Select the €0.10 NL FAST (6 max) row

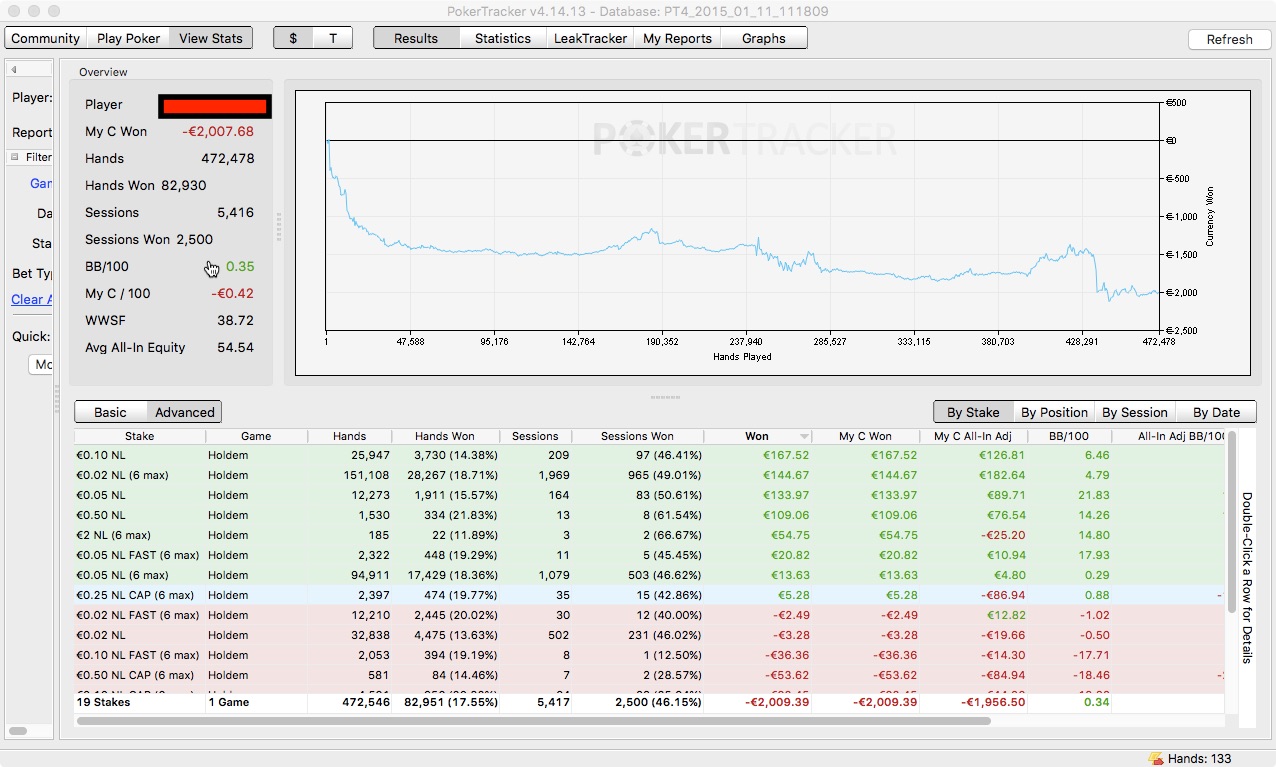click(x=650, y=655)
